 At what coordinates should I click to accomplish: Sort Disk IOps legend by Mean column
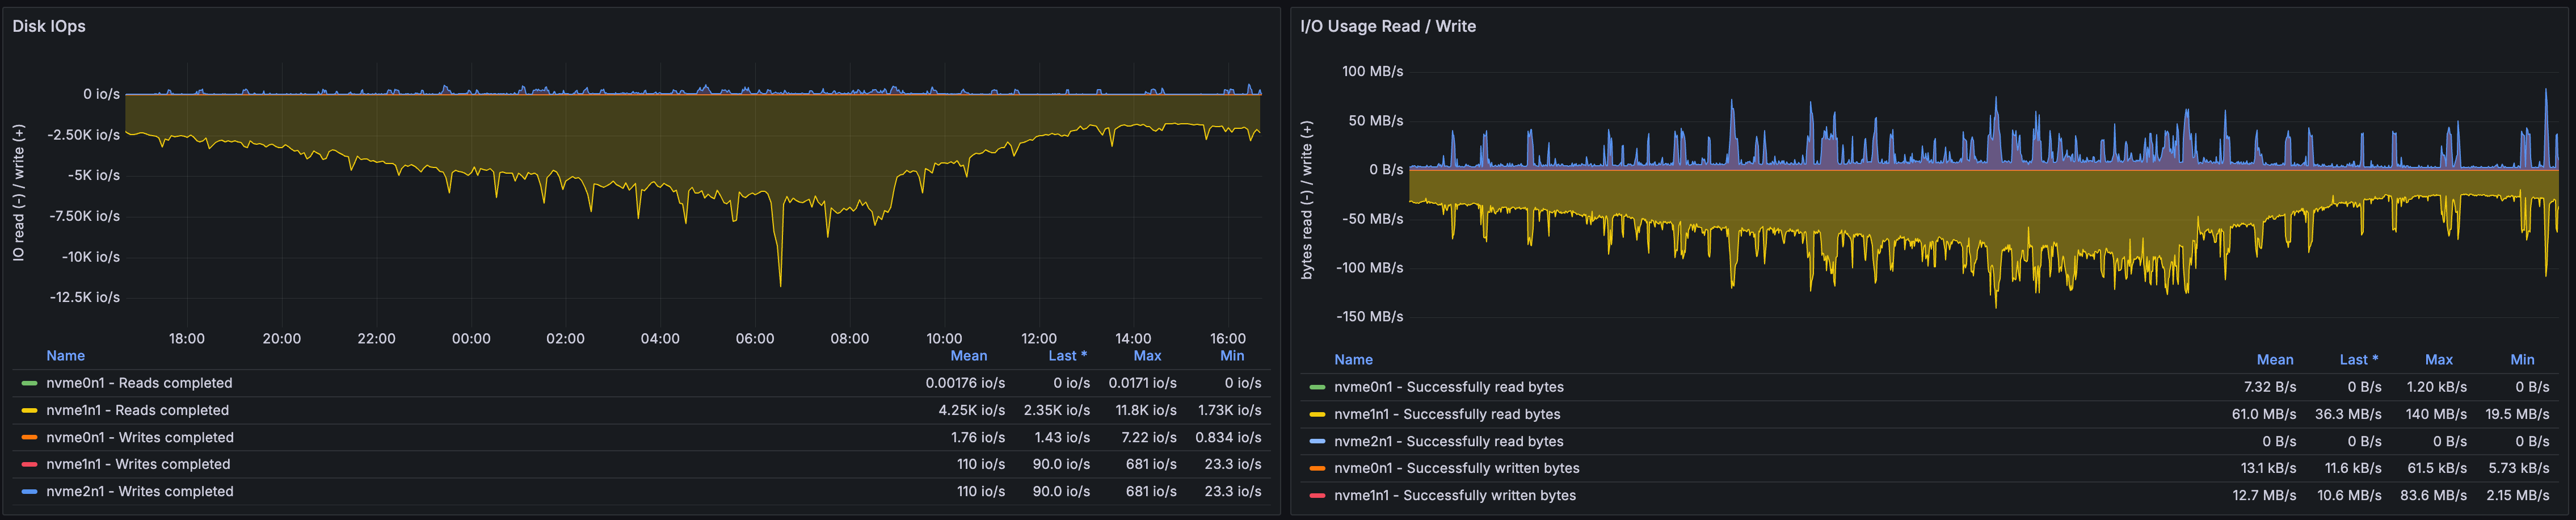(968, 356)
